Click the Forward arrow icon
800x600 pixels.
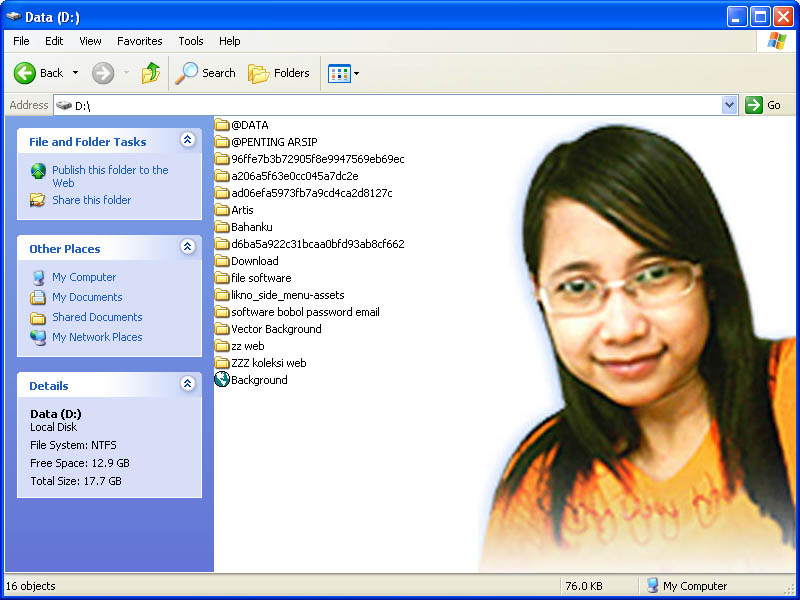tap(103, 73)
